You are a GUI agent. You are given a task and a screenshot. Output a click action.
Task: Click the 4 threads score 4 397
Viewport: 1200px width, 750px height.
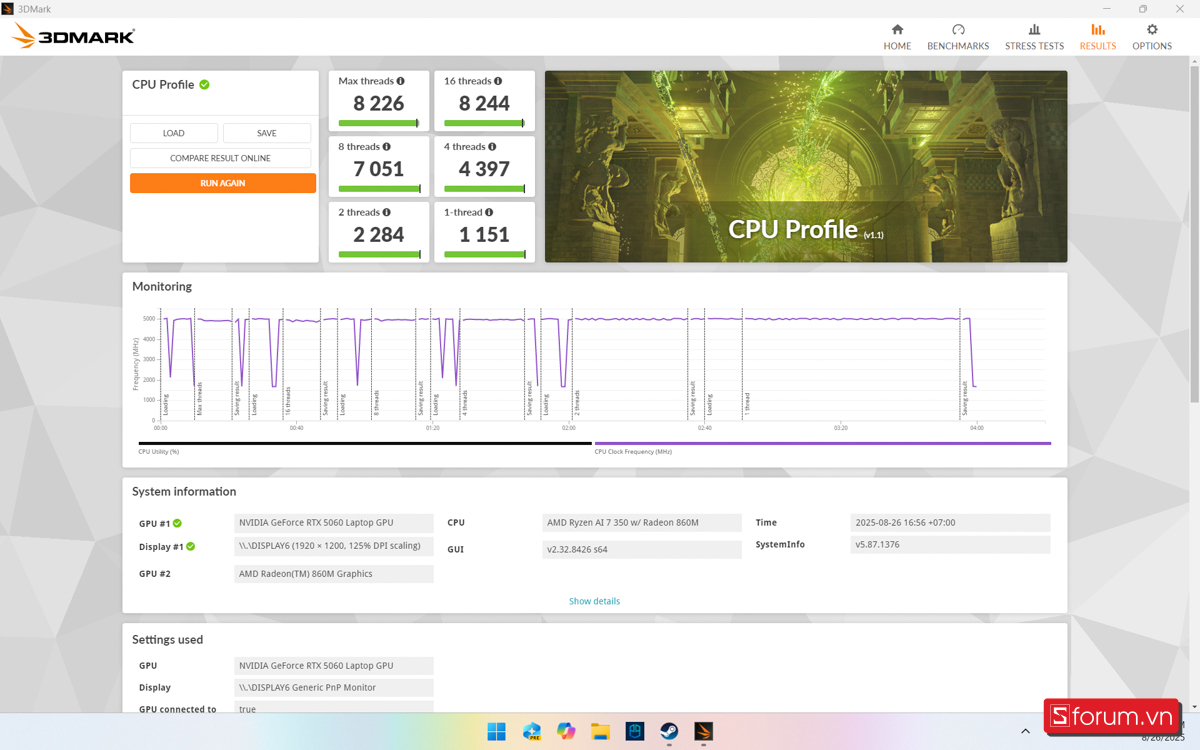pyautogui.click(x=484, y=169)
